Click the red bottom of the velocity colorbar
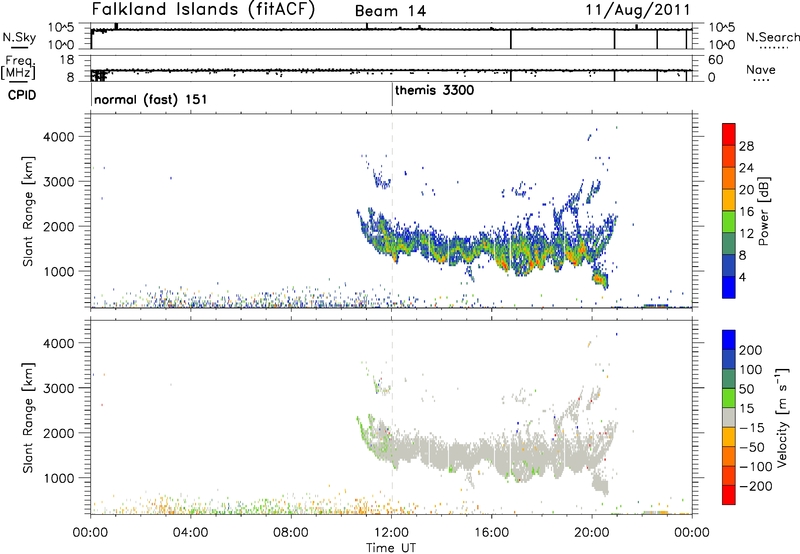This screenshot has width=800, height=554. pyautogui.click(x=729, y=495)
